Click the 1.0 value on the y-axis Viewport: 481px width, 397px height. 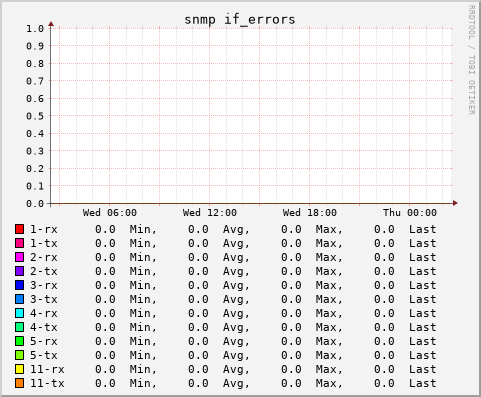(x=35, y=29)
